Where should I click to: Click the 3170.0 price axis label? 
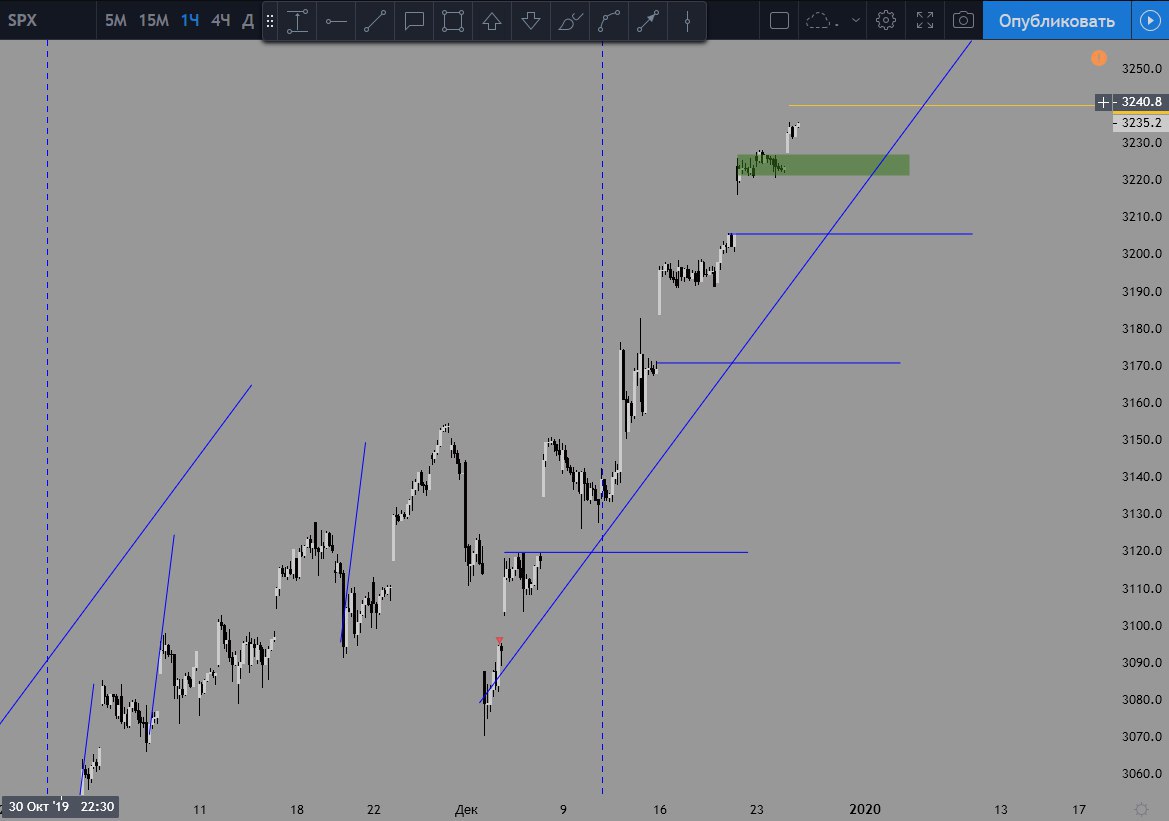1141,365
